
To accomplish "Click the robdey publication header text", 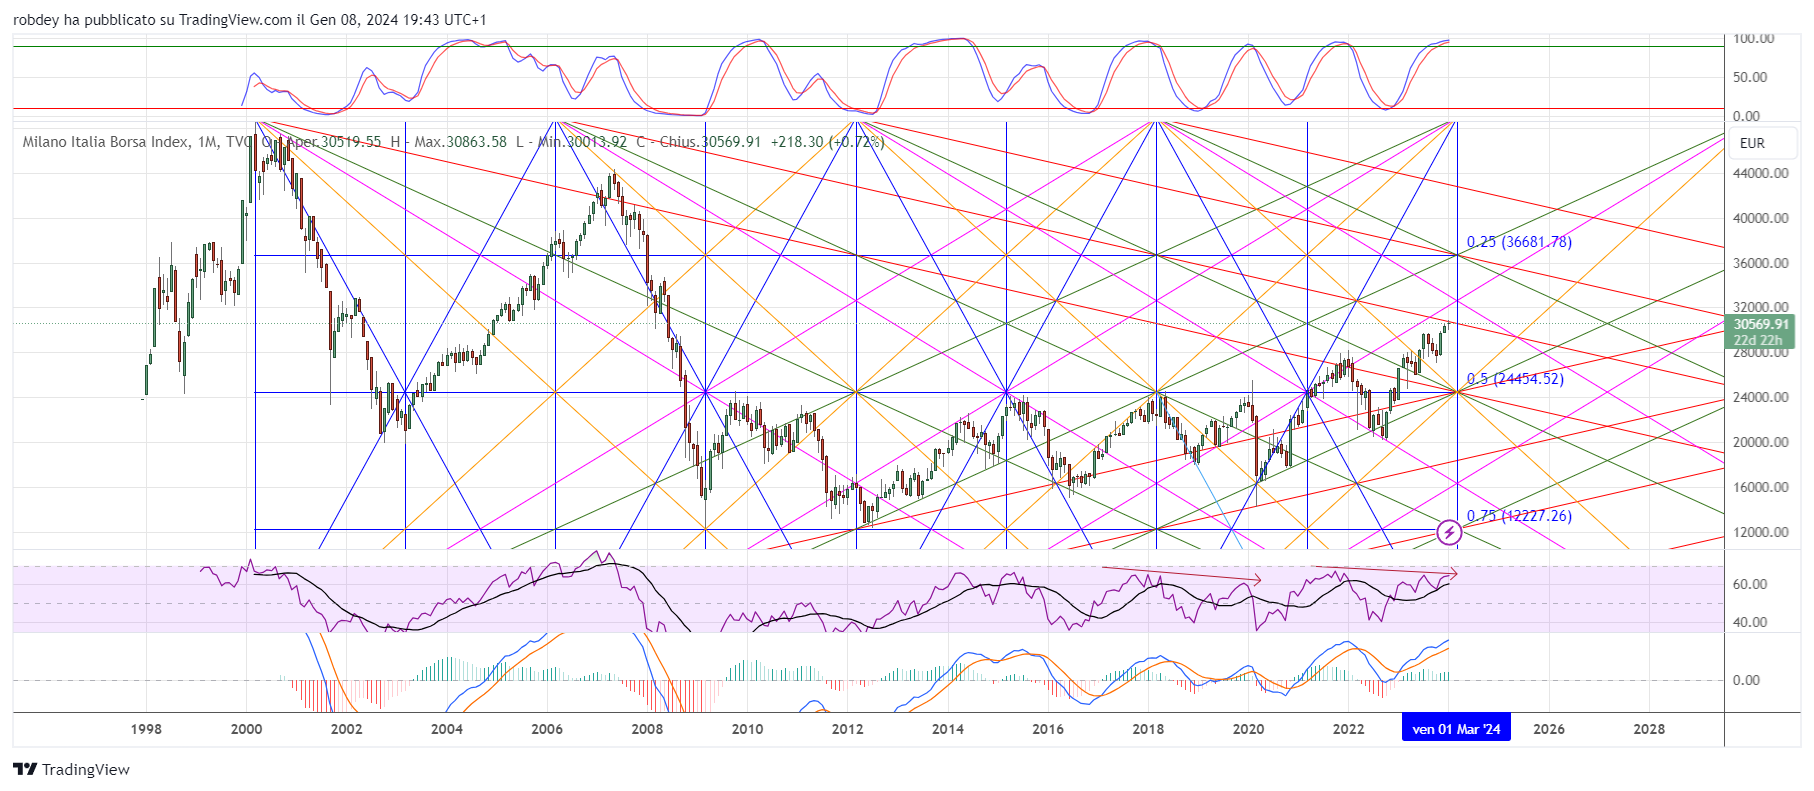I will click(250, 20).
